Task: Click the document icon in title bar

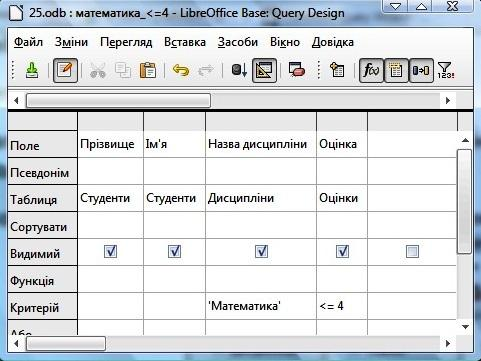Action: point(16,13)
